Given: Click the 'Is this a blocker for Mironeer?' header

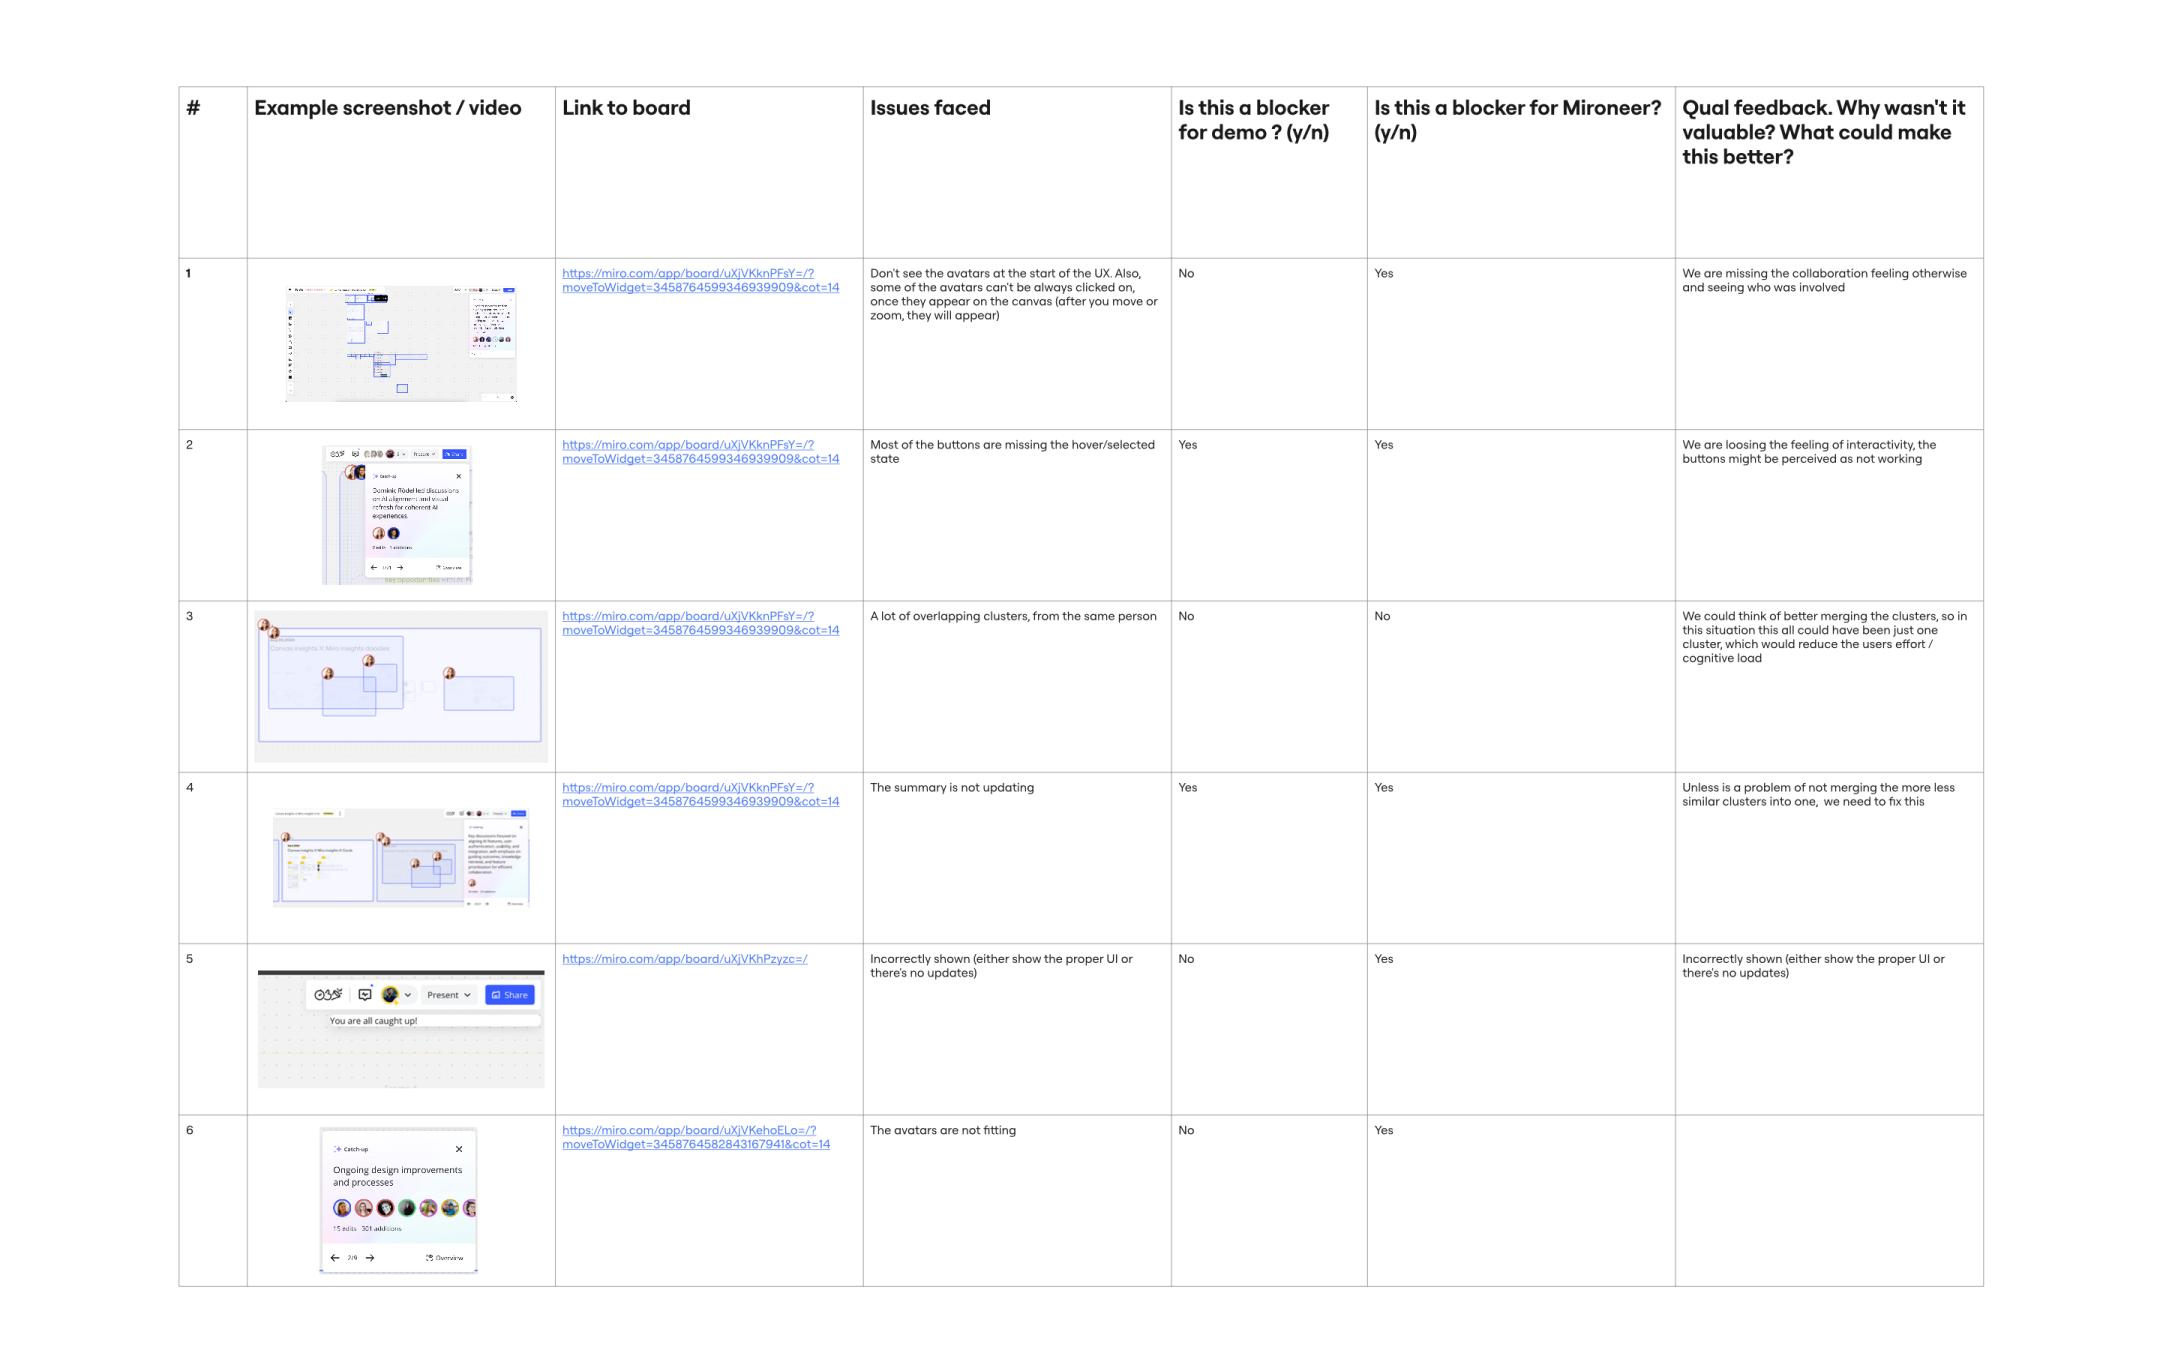Looking at the screenshot, I should (x=1517, y=120).
